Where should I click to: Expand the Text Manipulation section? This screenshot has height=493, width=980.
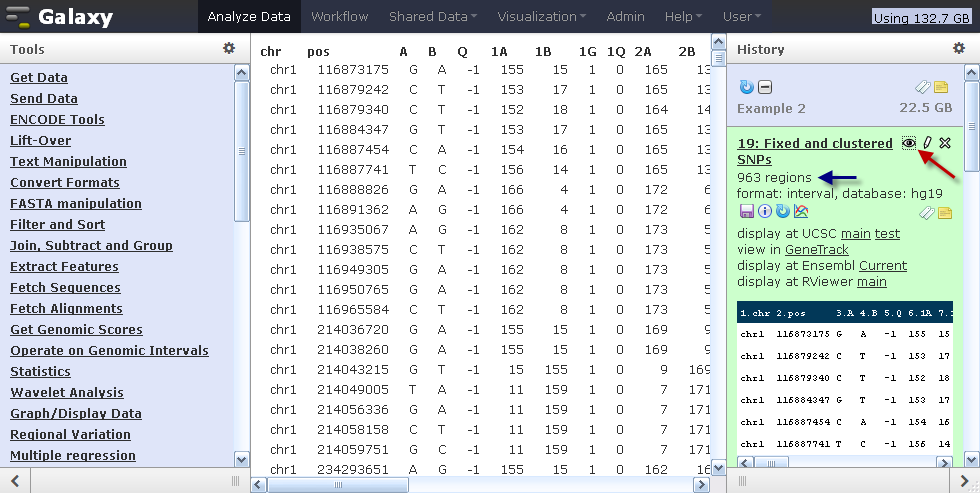pyautogui.click(x=68, y=161)
